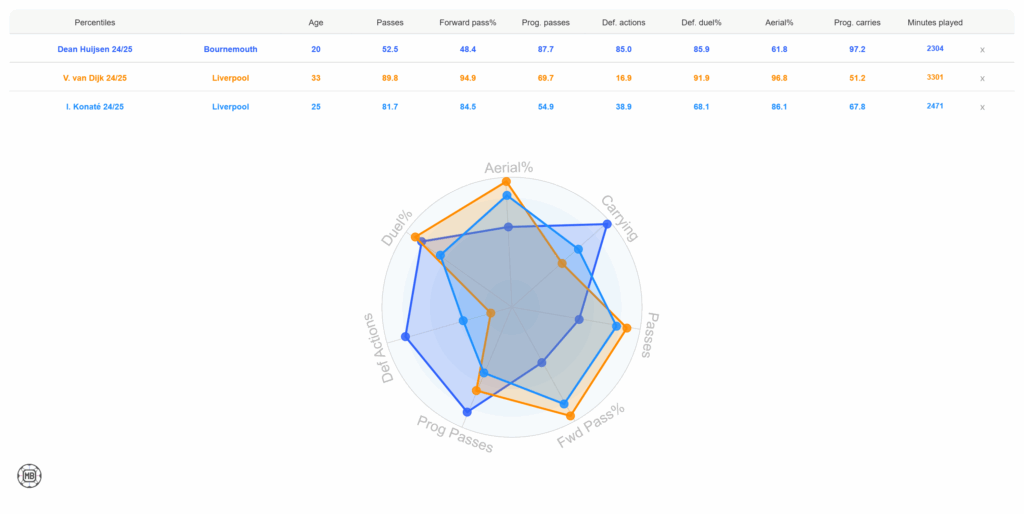Viewport: 1024px width, 514px height.
Task: Click the dark blue Prog Passes radar point
Action: click(467, 412)
